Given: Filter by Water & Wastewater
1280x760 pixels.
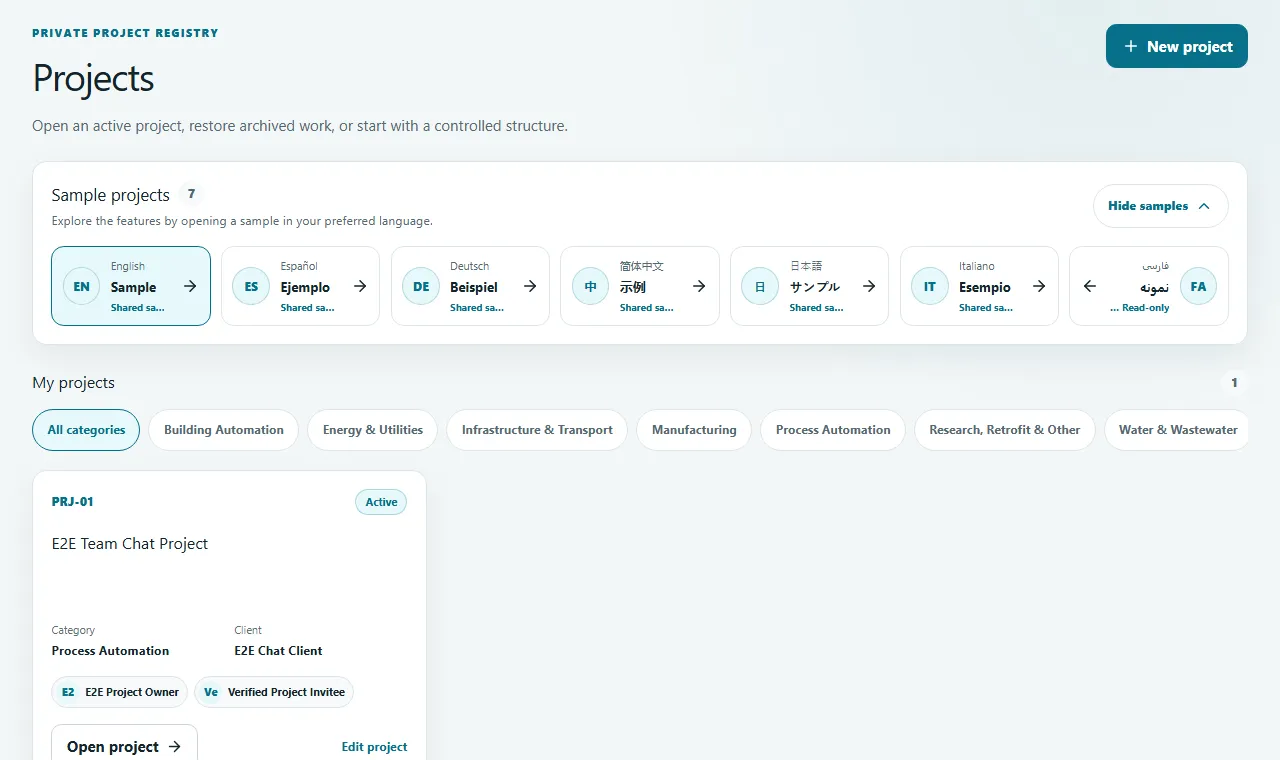Looking at the screenshot, I should tap(1178, 430).
